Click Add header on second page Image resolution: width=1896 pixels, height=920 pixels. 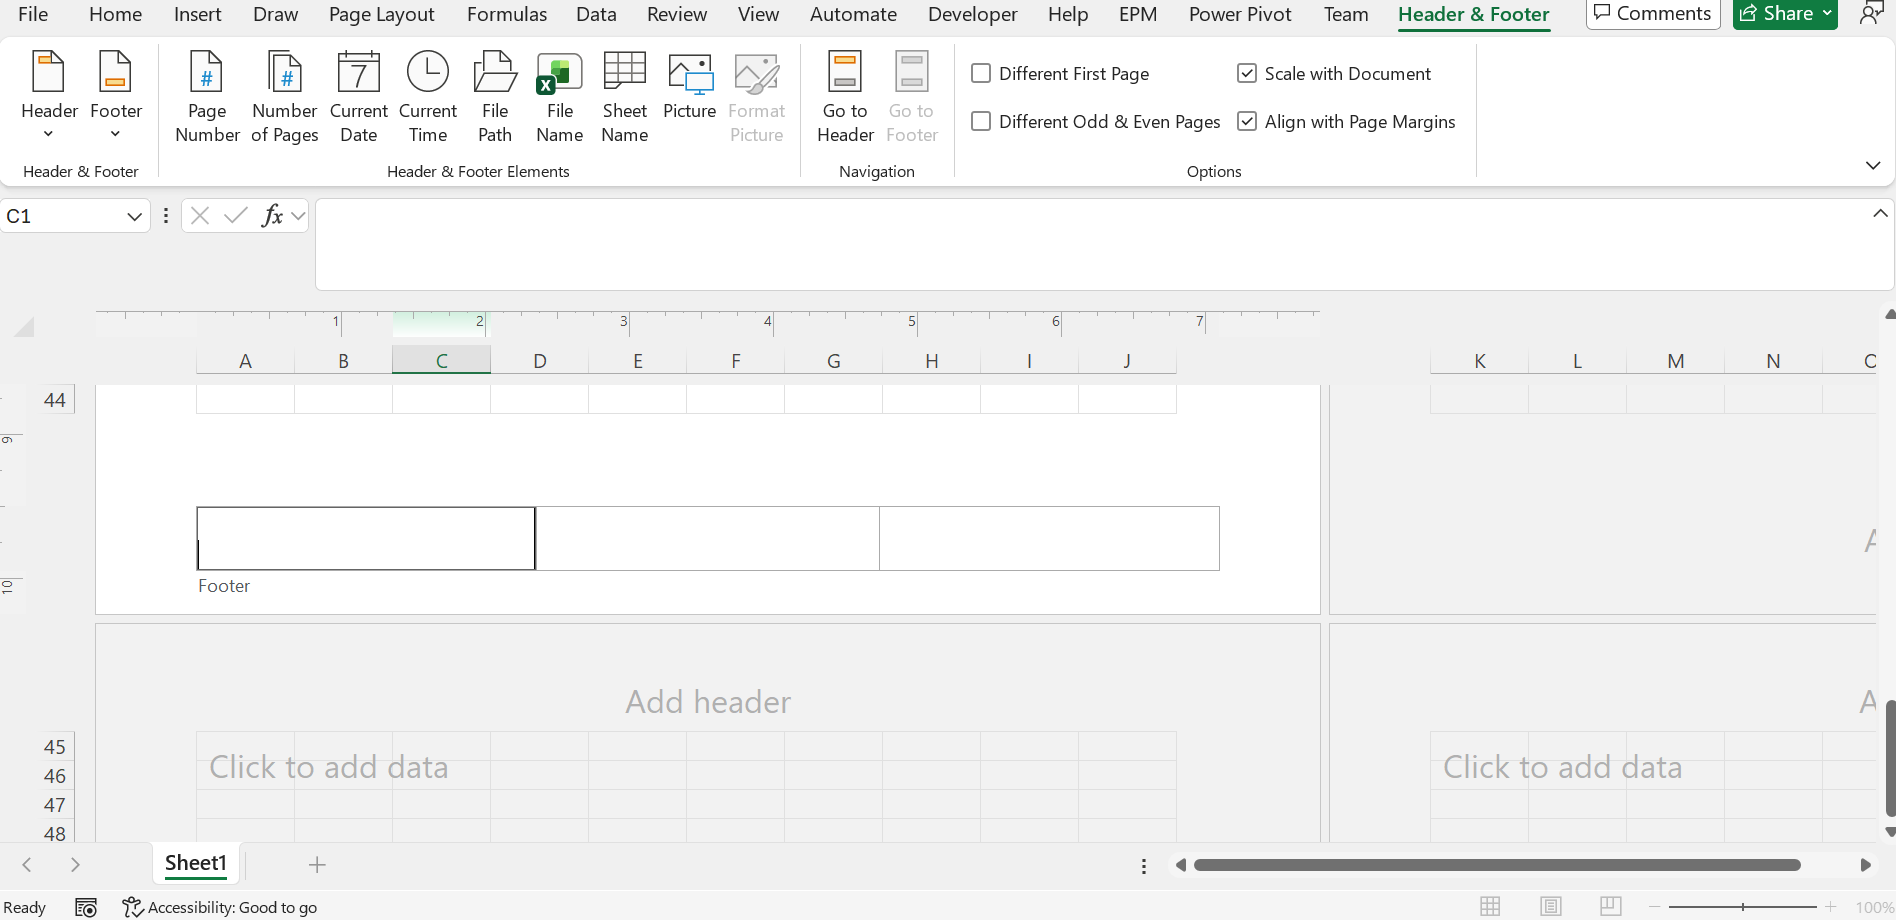(x=708, y=702)
